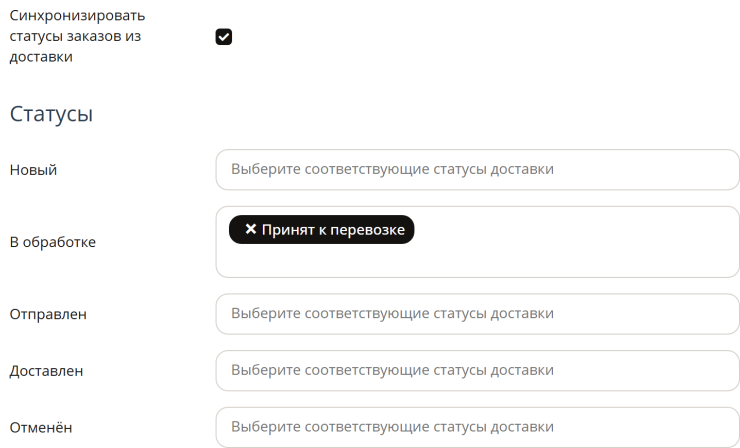Click the 'Принят к перевозке' tag label
Image resolution: width=740 pixels, height=448 pixels.
point(333,230)
